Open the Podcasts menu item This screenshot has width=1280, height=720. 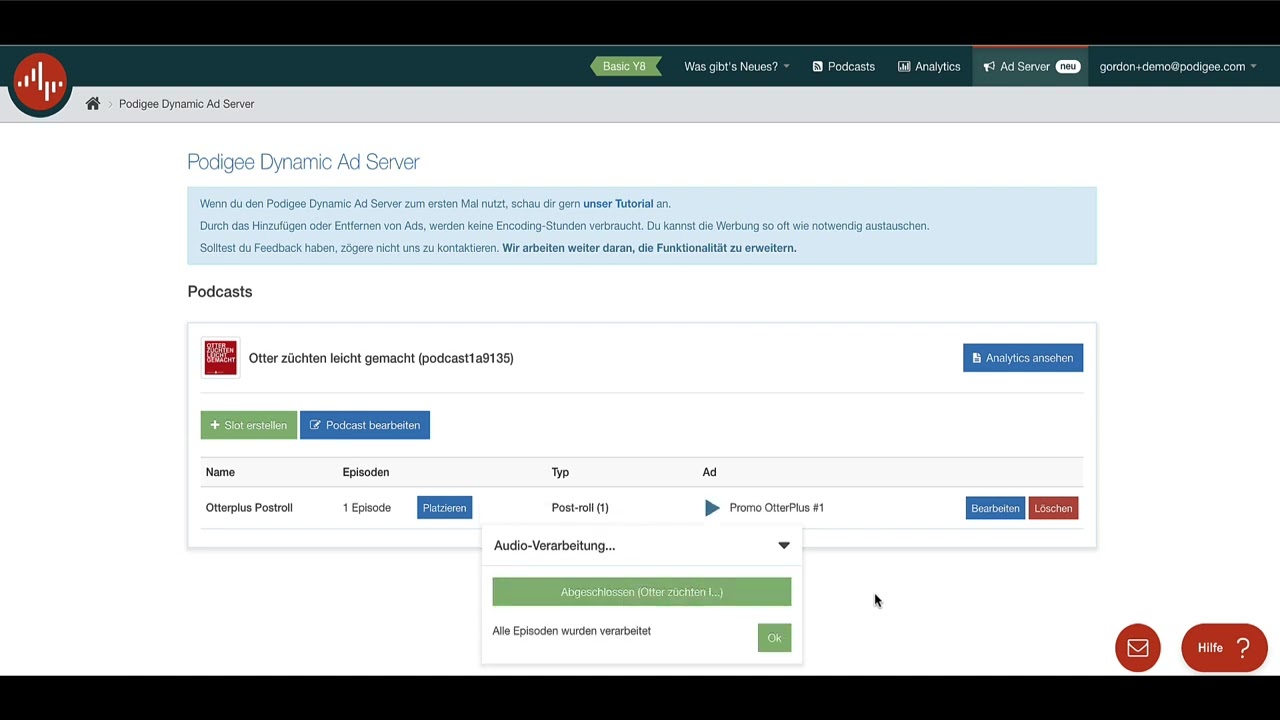click(x=843, y=67)
